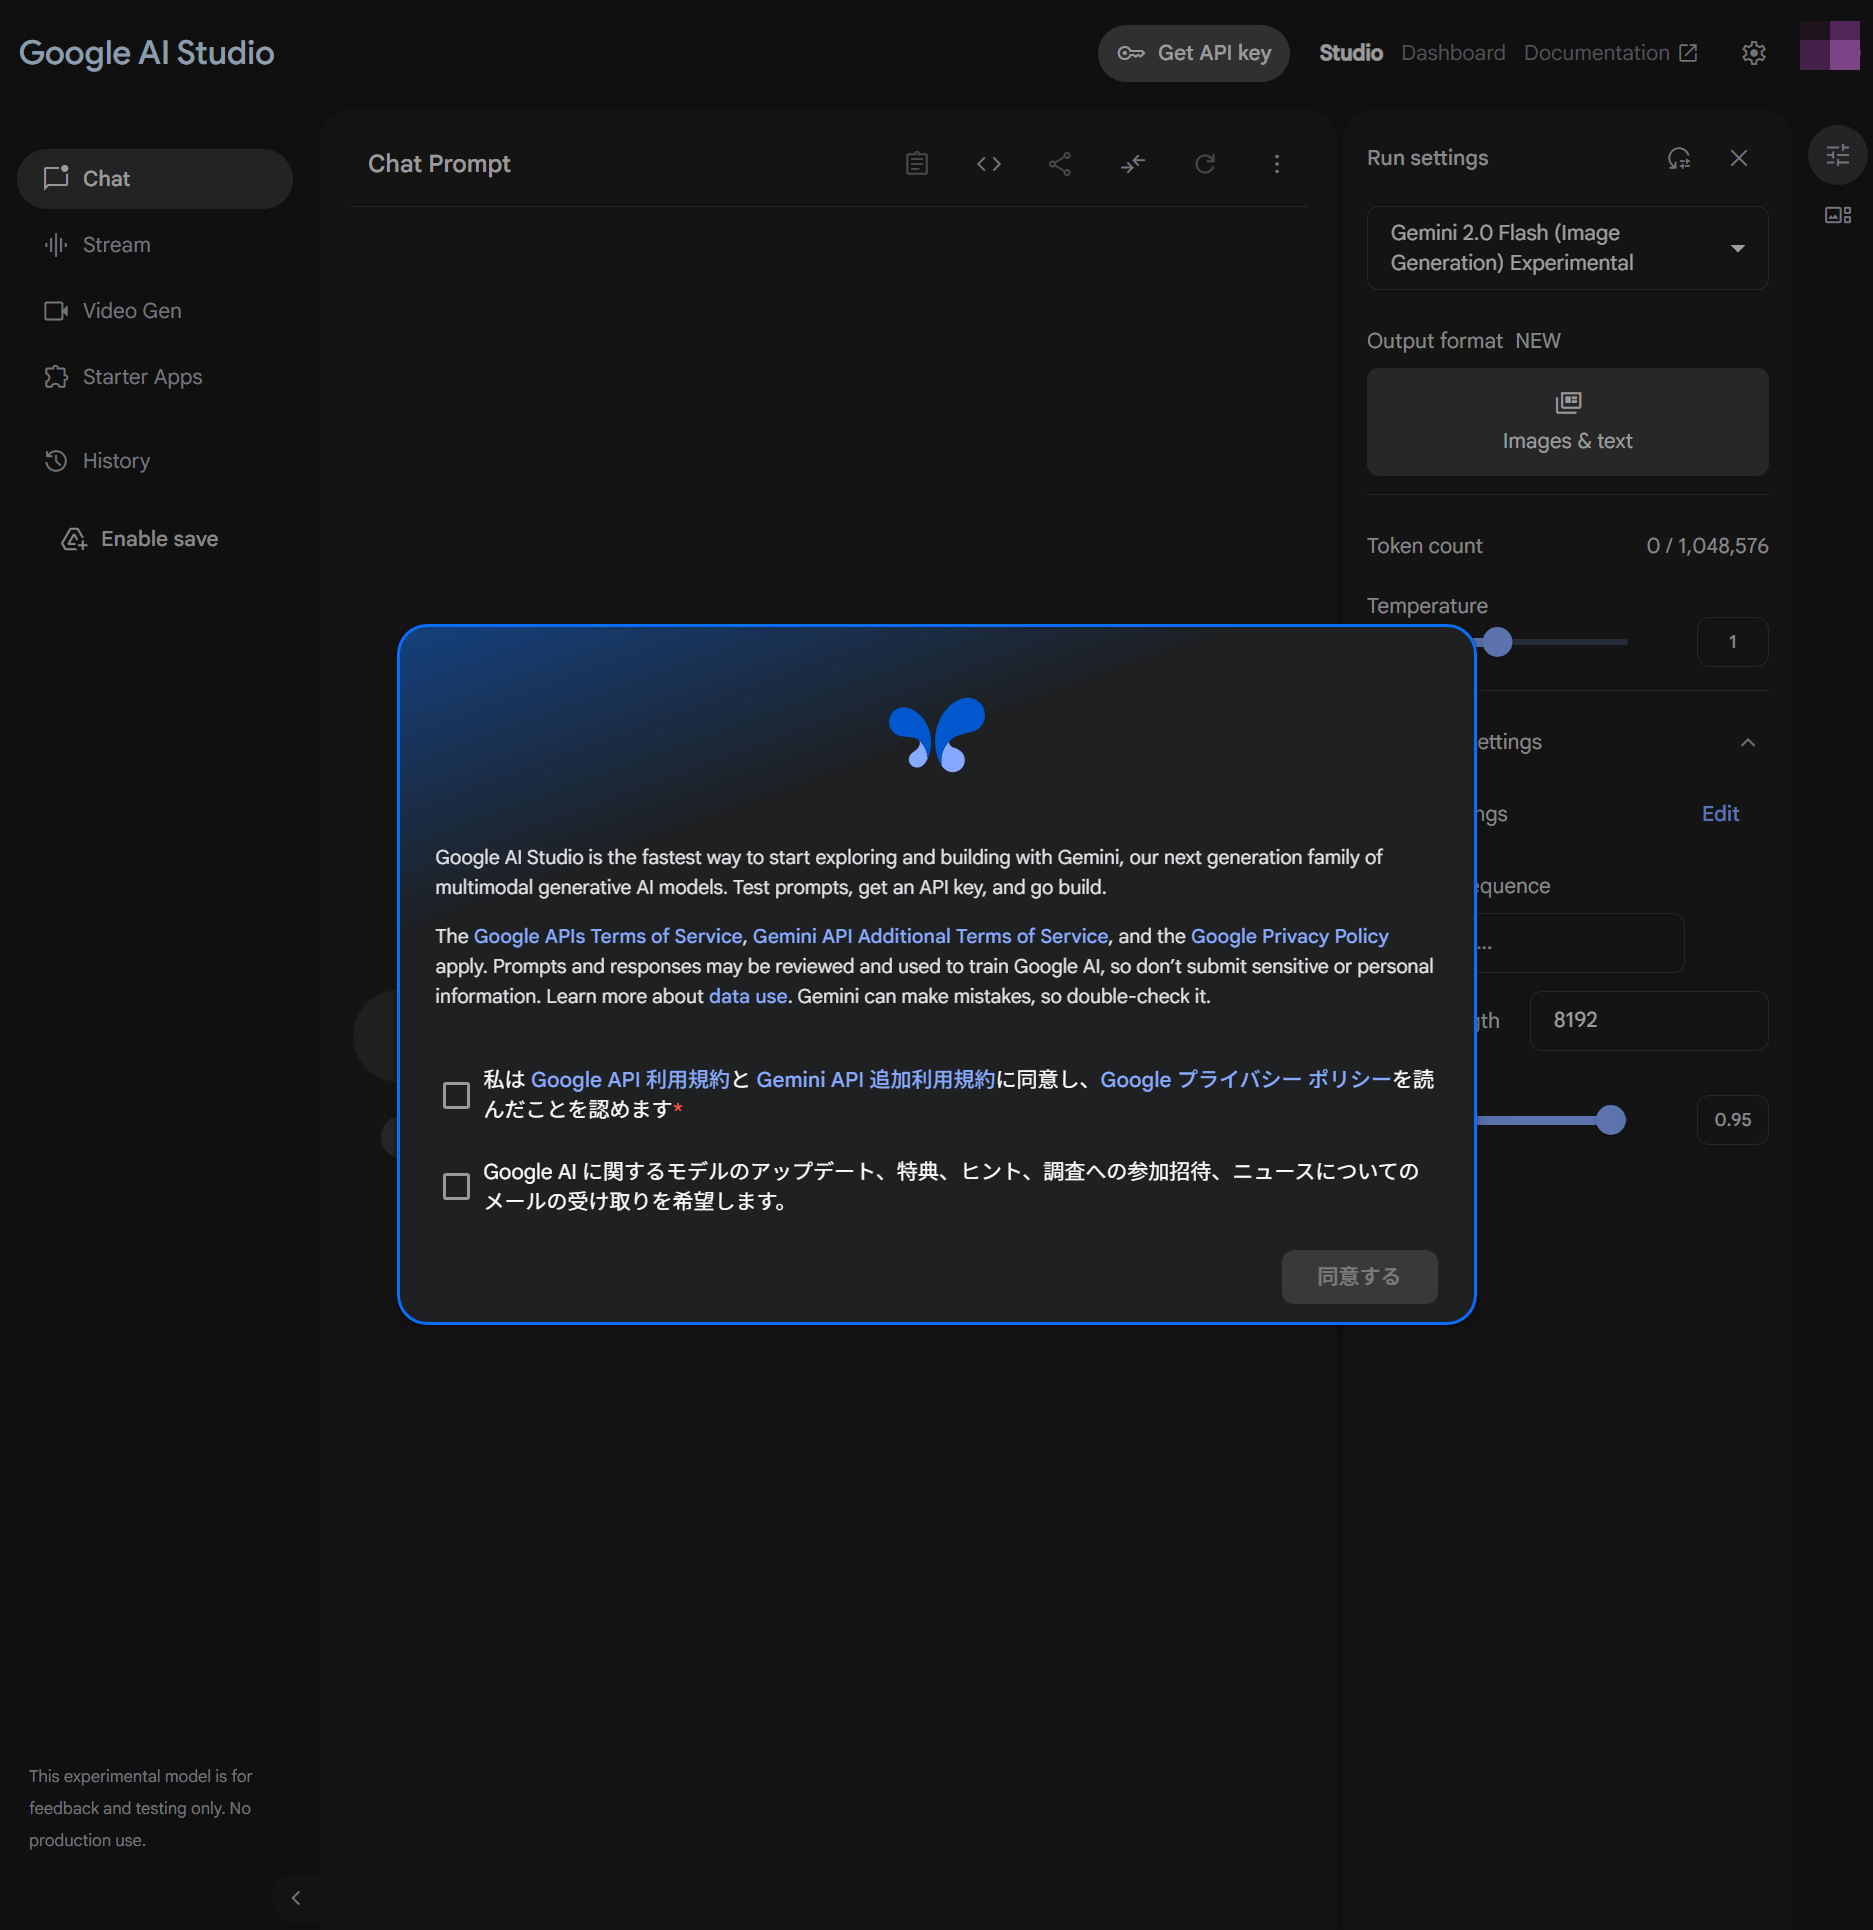Toggle the run settings tune icon
Viewport: 1873px width, 1930px height.
point(1838,155)
